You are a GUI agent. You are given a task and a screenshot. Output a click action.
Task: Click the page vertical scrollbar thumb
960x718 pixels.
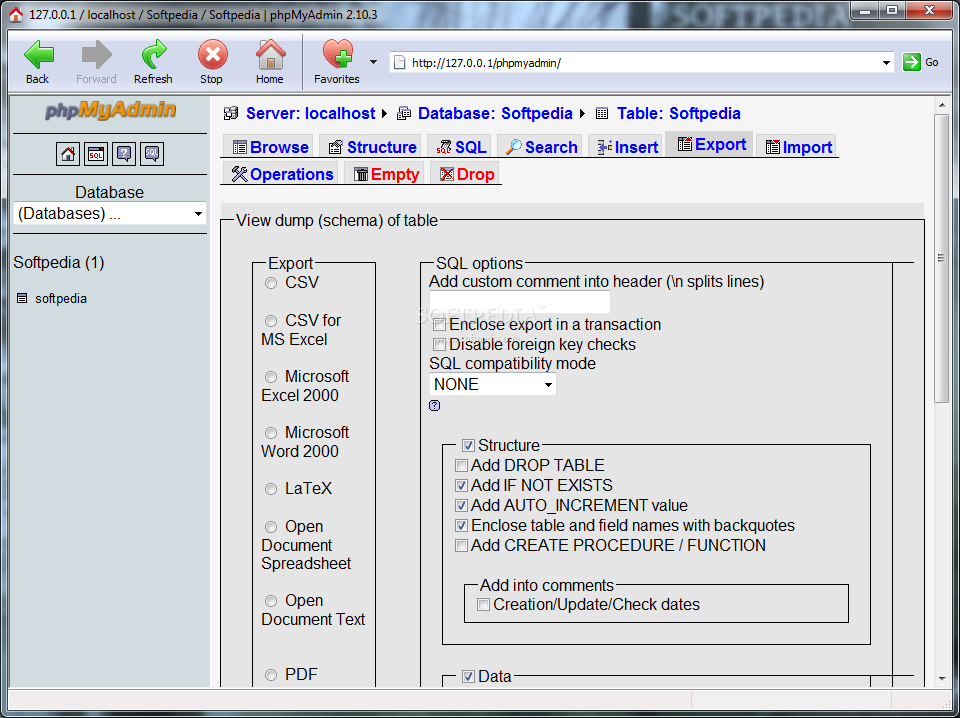(x=941, y=258)
